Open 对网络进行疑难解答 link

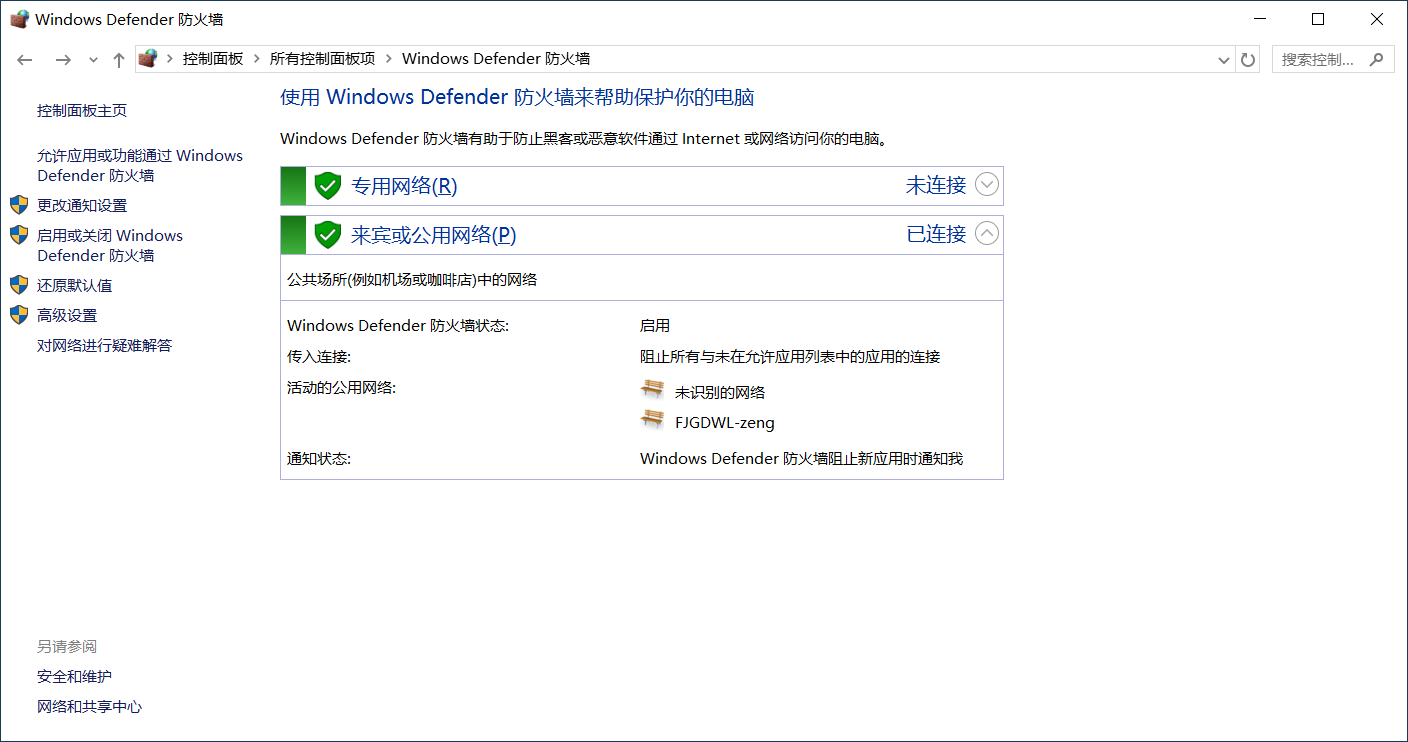(105, 345)
